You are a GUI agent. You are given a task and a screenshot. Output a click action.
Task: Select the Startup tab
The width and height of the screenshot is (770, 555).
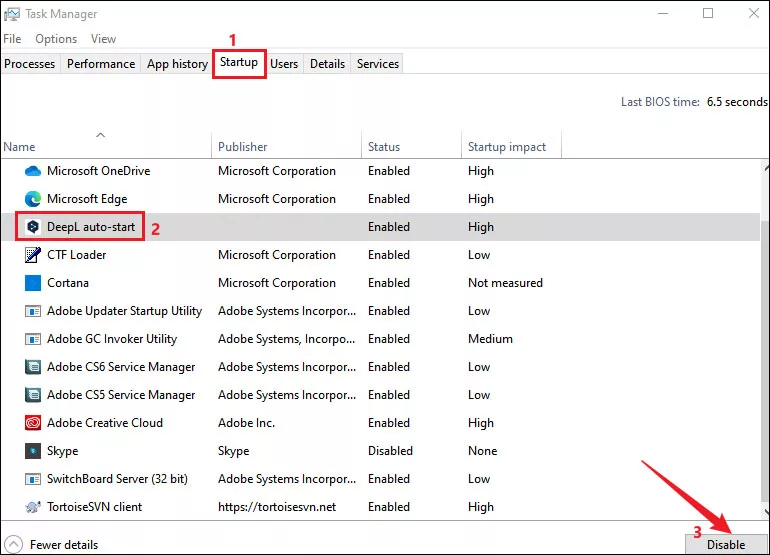[239, 62]
